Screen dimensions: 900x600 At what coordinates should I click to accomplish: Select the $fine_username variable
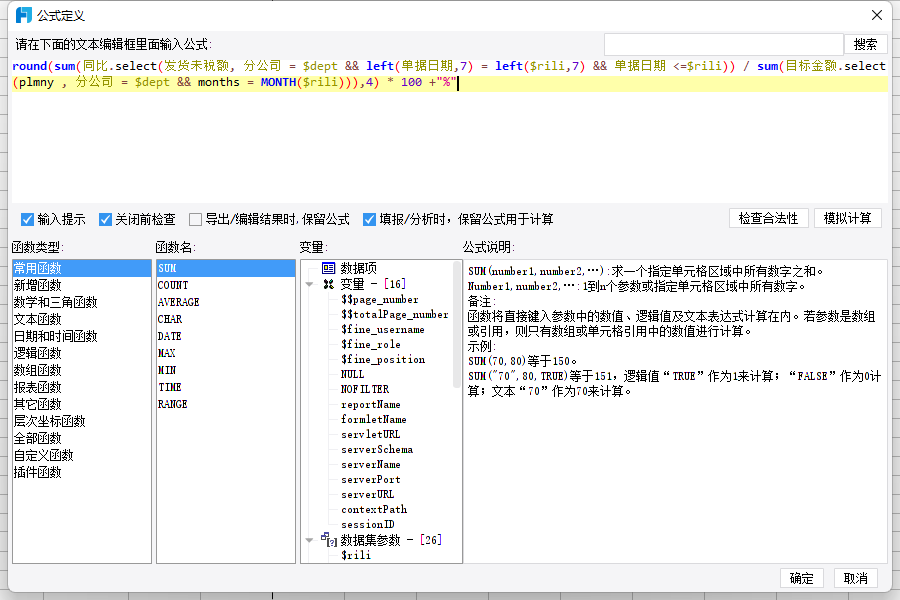382,330
